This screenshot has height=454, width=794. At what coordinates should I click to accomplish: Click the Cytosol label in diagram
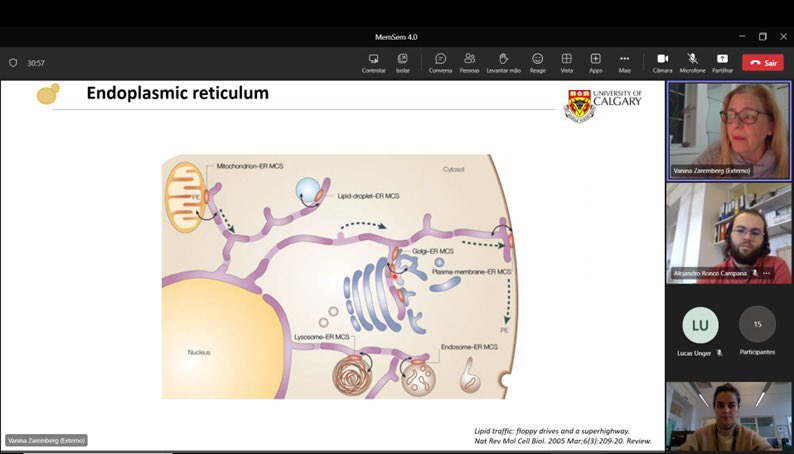453,169
